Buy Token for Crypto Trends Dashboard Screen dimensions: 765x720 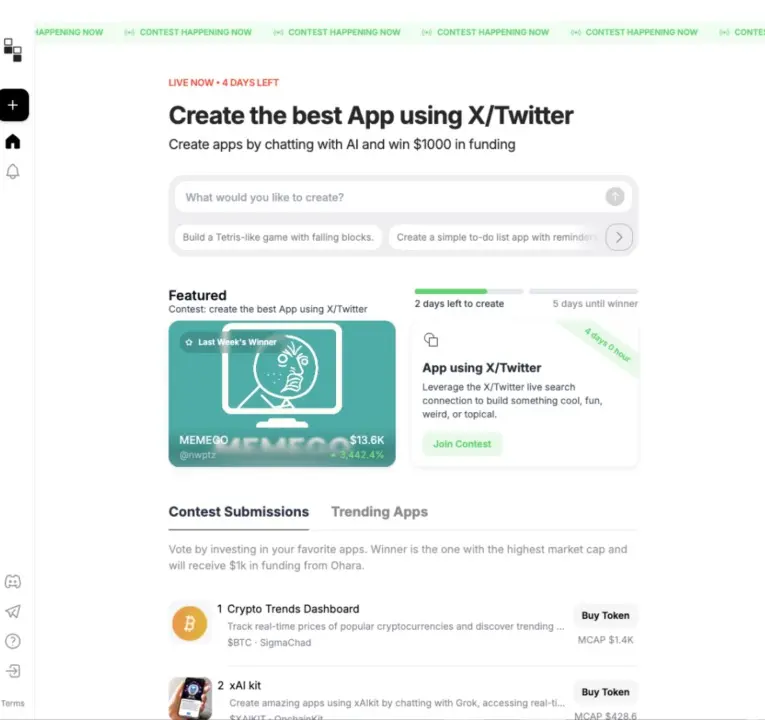[605, 616]
